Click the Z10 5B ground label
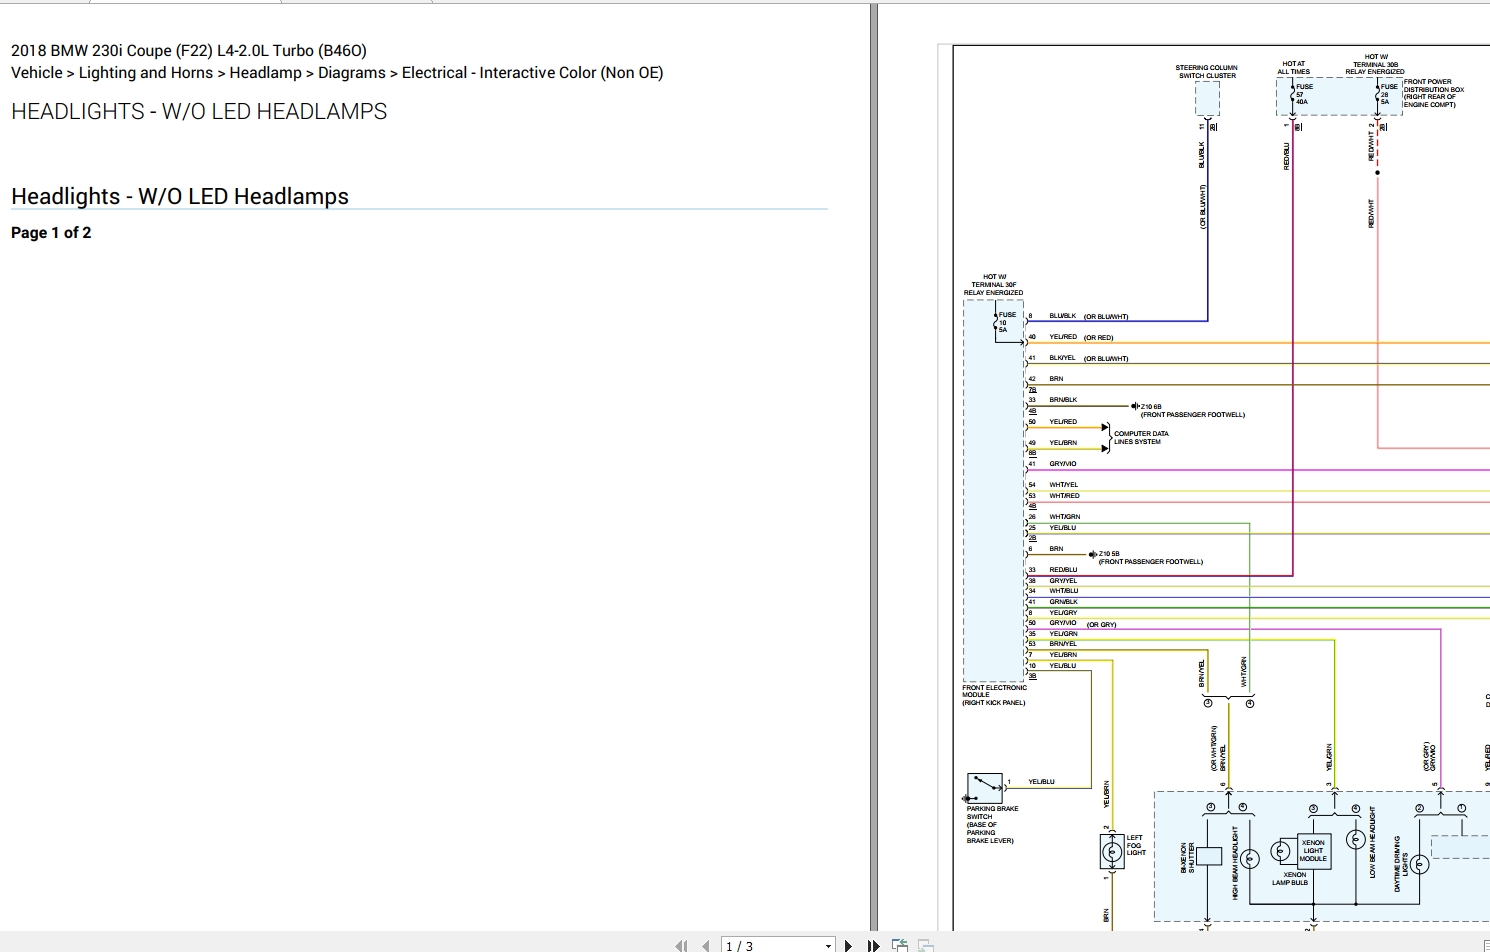The height and width of the screenshot is (952, 1490). (x=1109, y=554)
